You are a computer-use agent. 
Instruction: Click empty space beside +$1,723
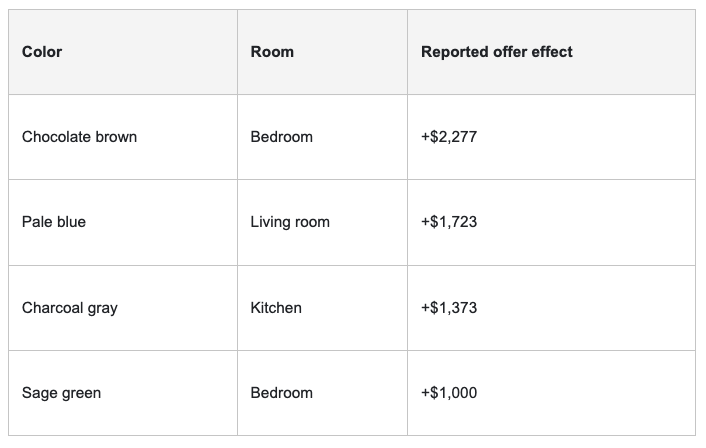click(585, 222)
